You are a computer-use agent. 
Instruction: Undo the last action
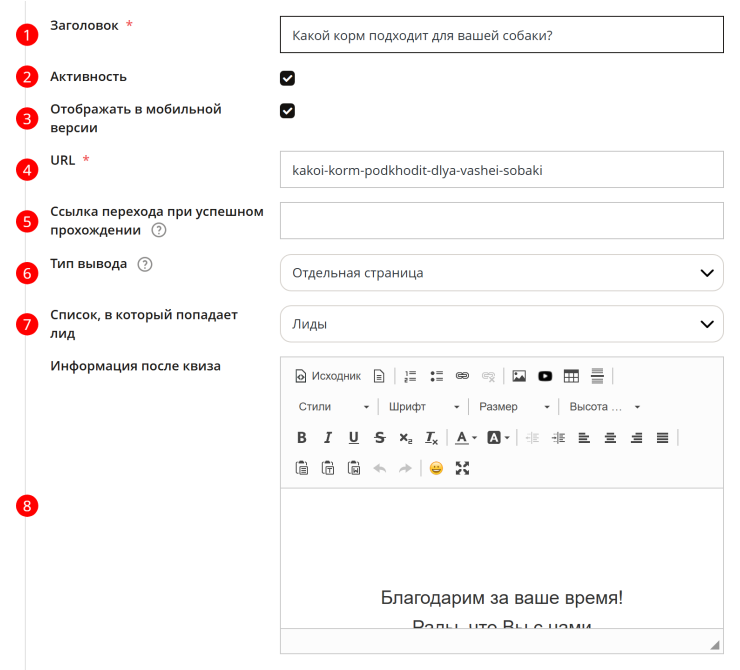click(379, 468)
